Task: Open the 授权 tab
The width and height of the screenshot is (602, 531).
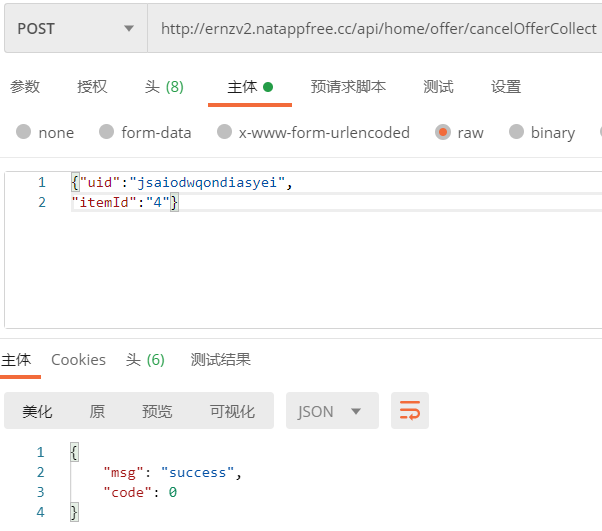Action: click(x=92, y=87)
